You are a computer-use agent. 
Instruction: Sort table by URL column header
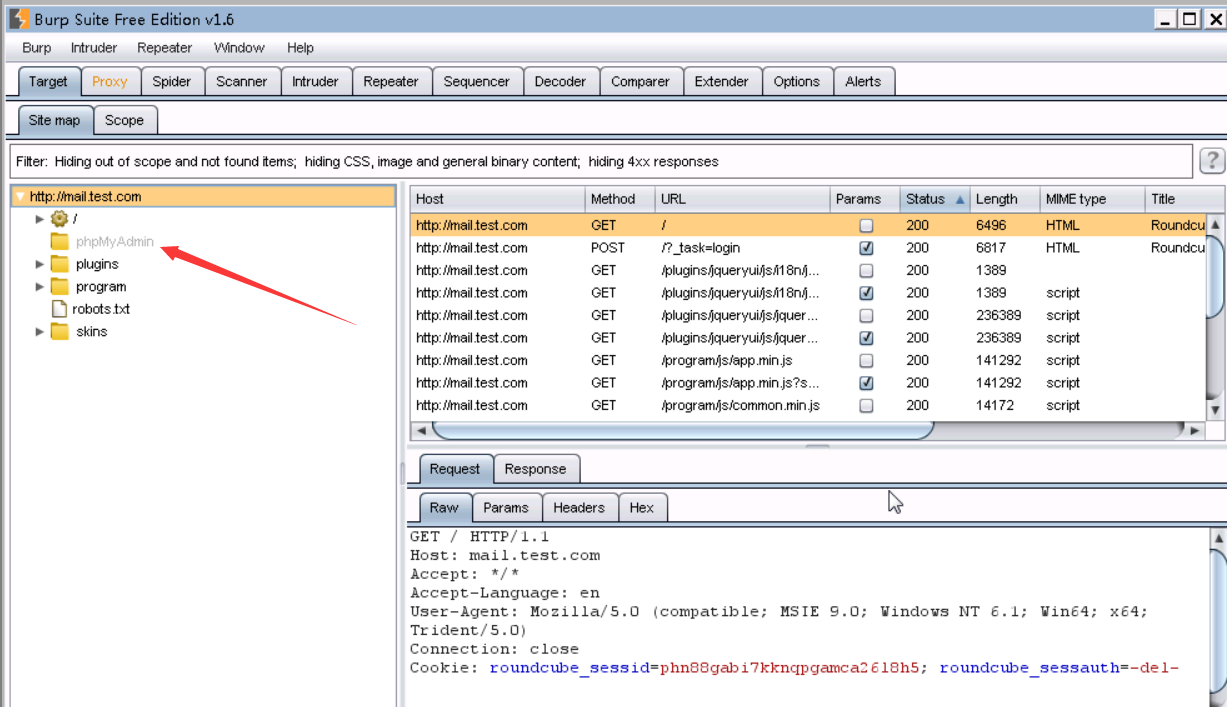[742, 199]
